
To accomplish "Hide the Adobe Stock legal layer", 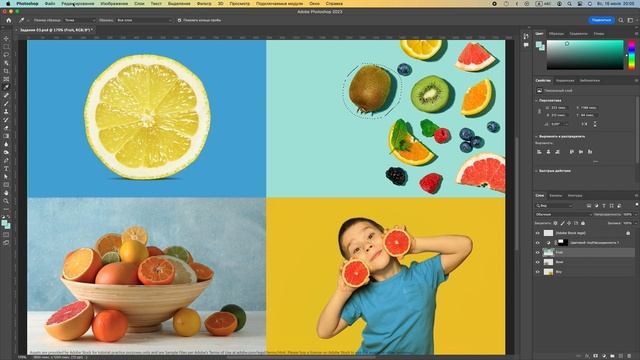I will pos(538,233).
